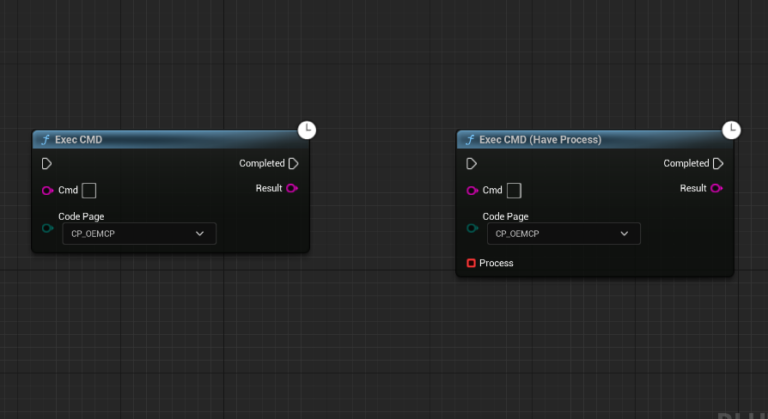Click Code Page label on Exec CMD (Have Process)
This screenshot has height=419, width=768.
(505, 216)
